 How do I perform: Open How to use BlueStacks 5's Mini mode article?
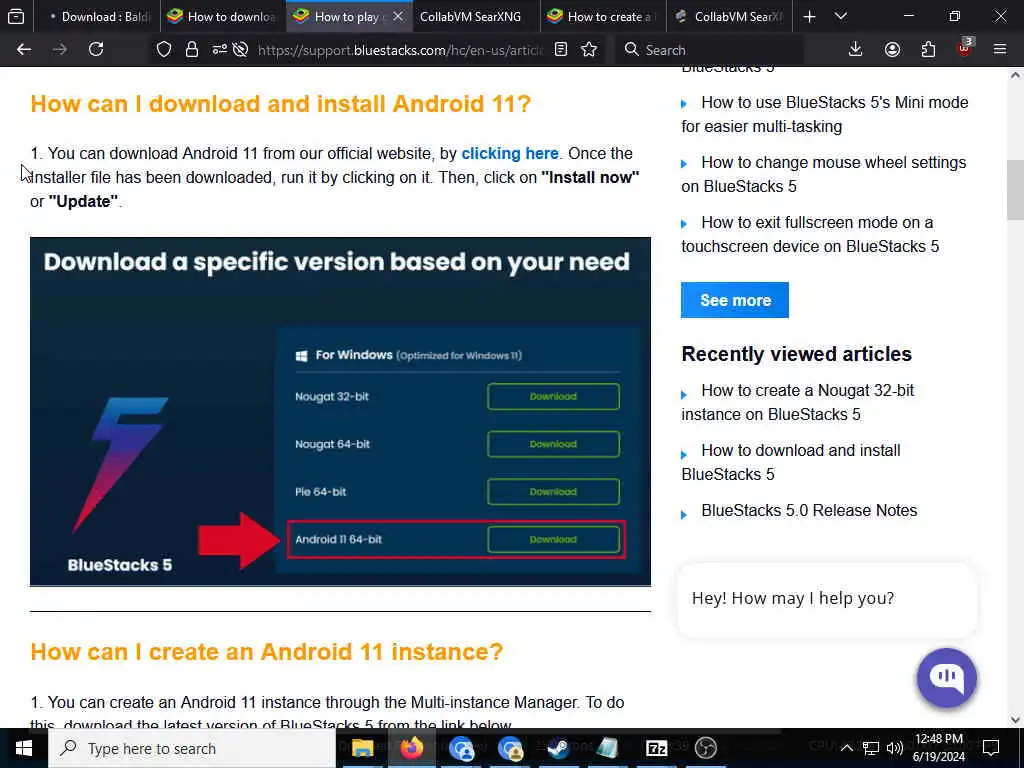point(825,114)
